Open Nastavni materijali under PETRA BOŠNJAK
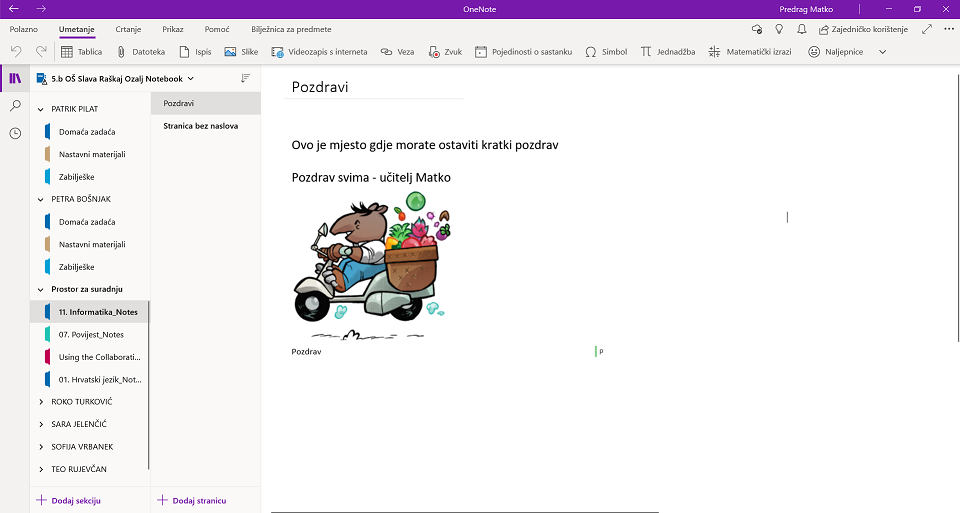This screenshot has height=513, width=960. click(x=89, y=244)
